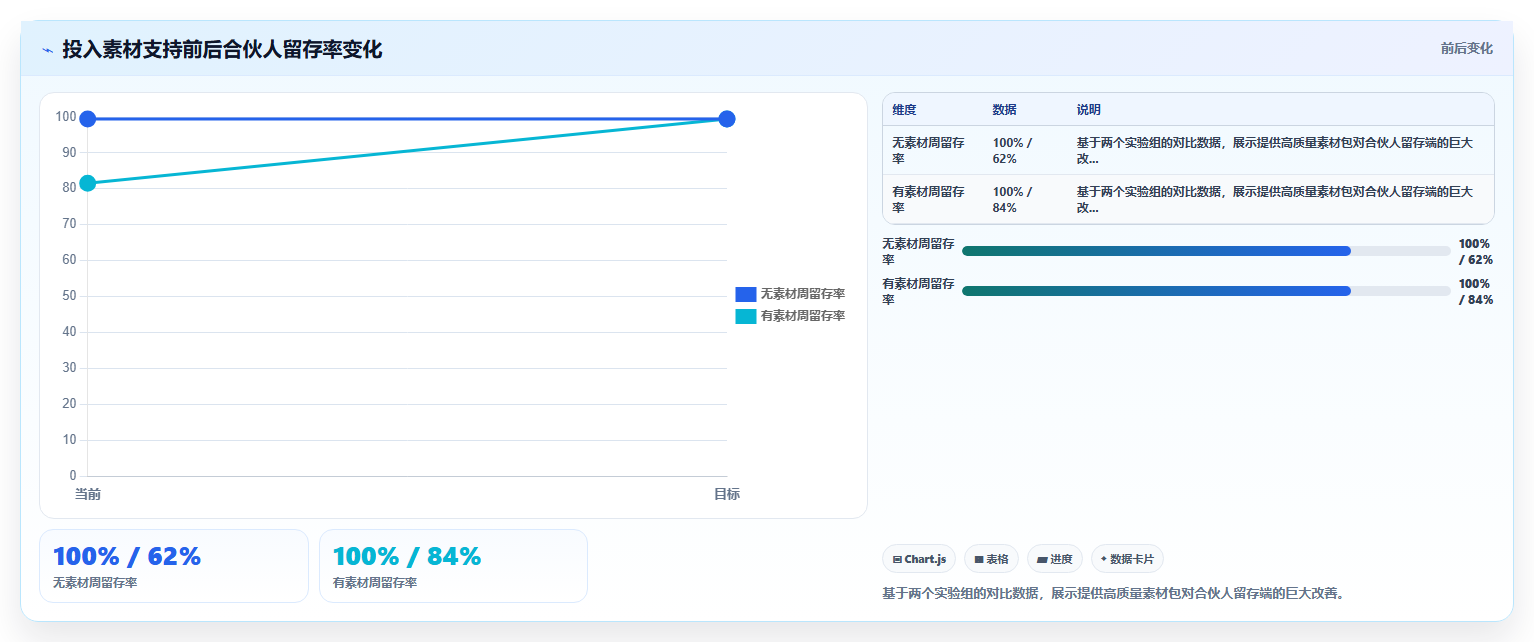Click the 当前 x-axis label

tap(88, 494)
